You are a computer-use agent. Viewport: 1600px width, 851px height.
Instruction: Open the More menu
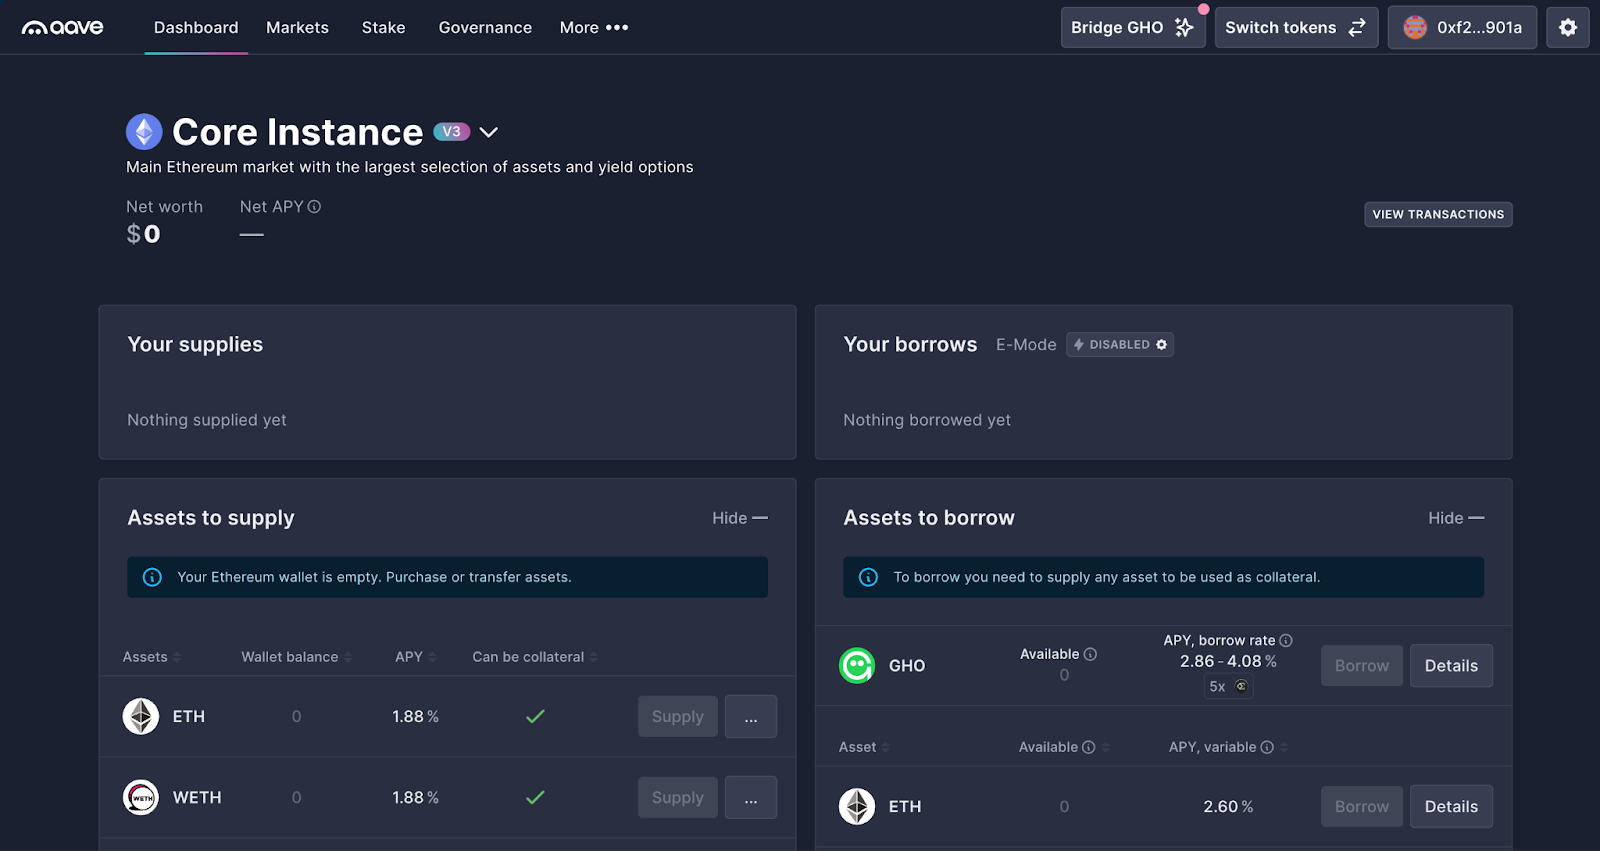pyautogui.click(x=594, y=27)
